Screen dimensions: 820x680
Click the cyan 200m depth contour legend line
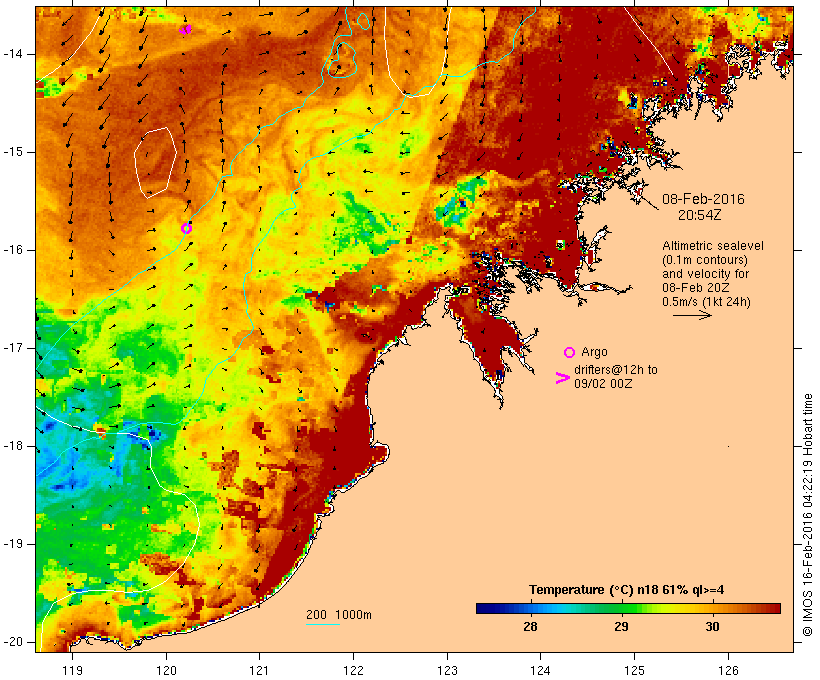tap(323, 624)
